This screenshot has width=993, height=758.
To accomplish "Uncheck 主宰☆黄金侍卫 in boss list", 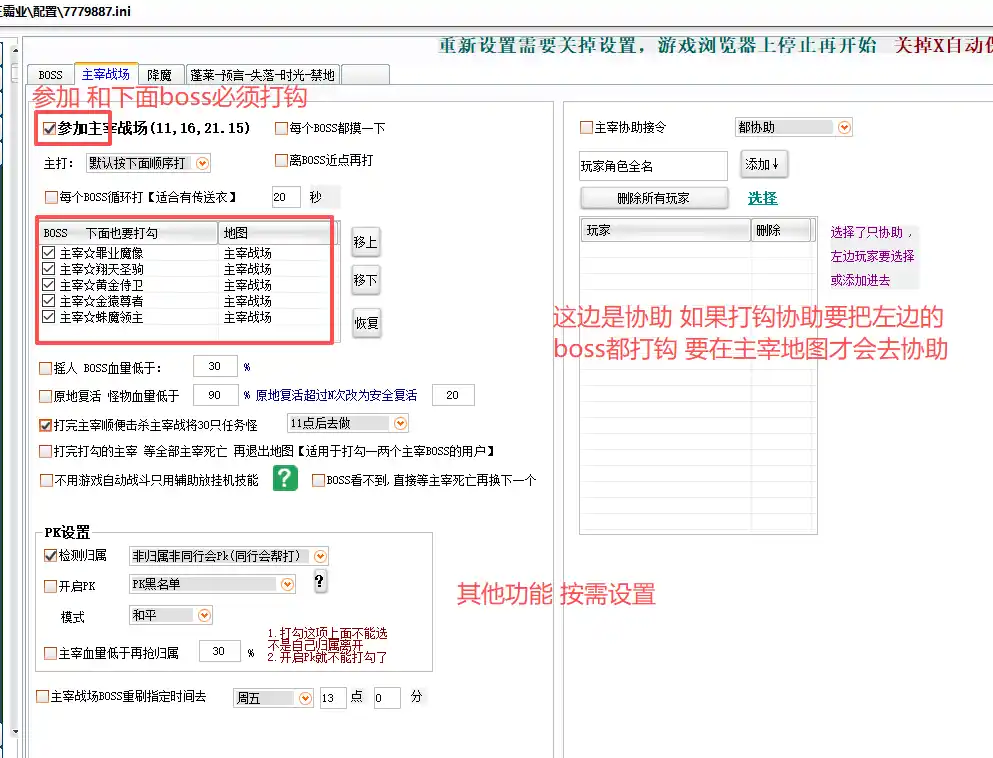I will (49, 285).
